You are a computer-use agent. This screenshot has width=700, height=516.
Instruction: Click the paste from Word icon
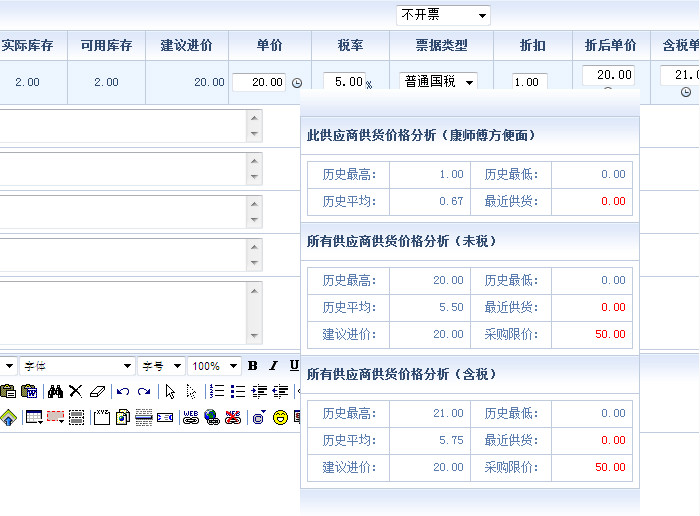pos(29,391)
